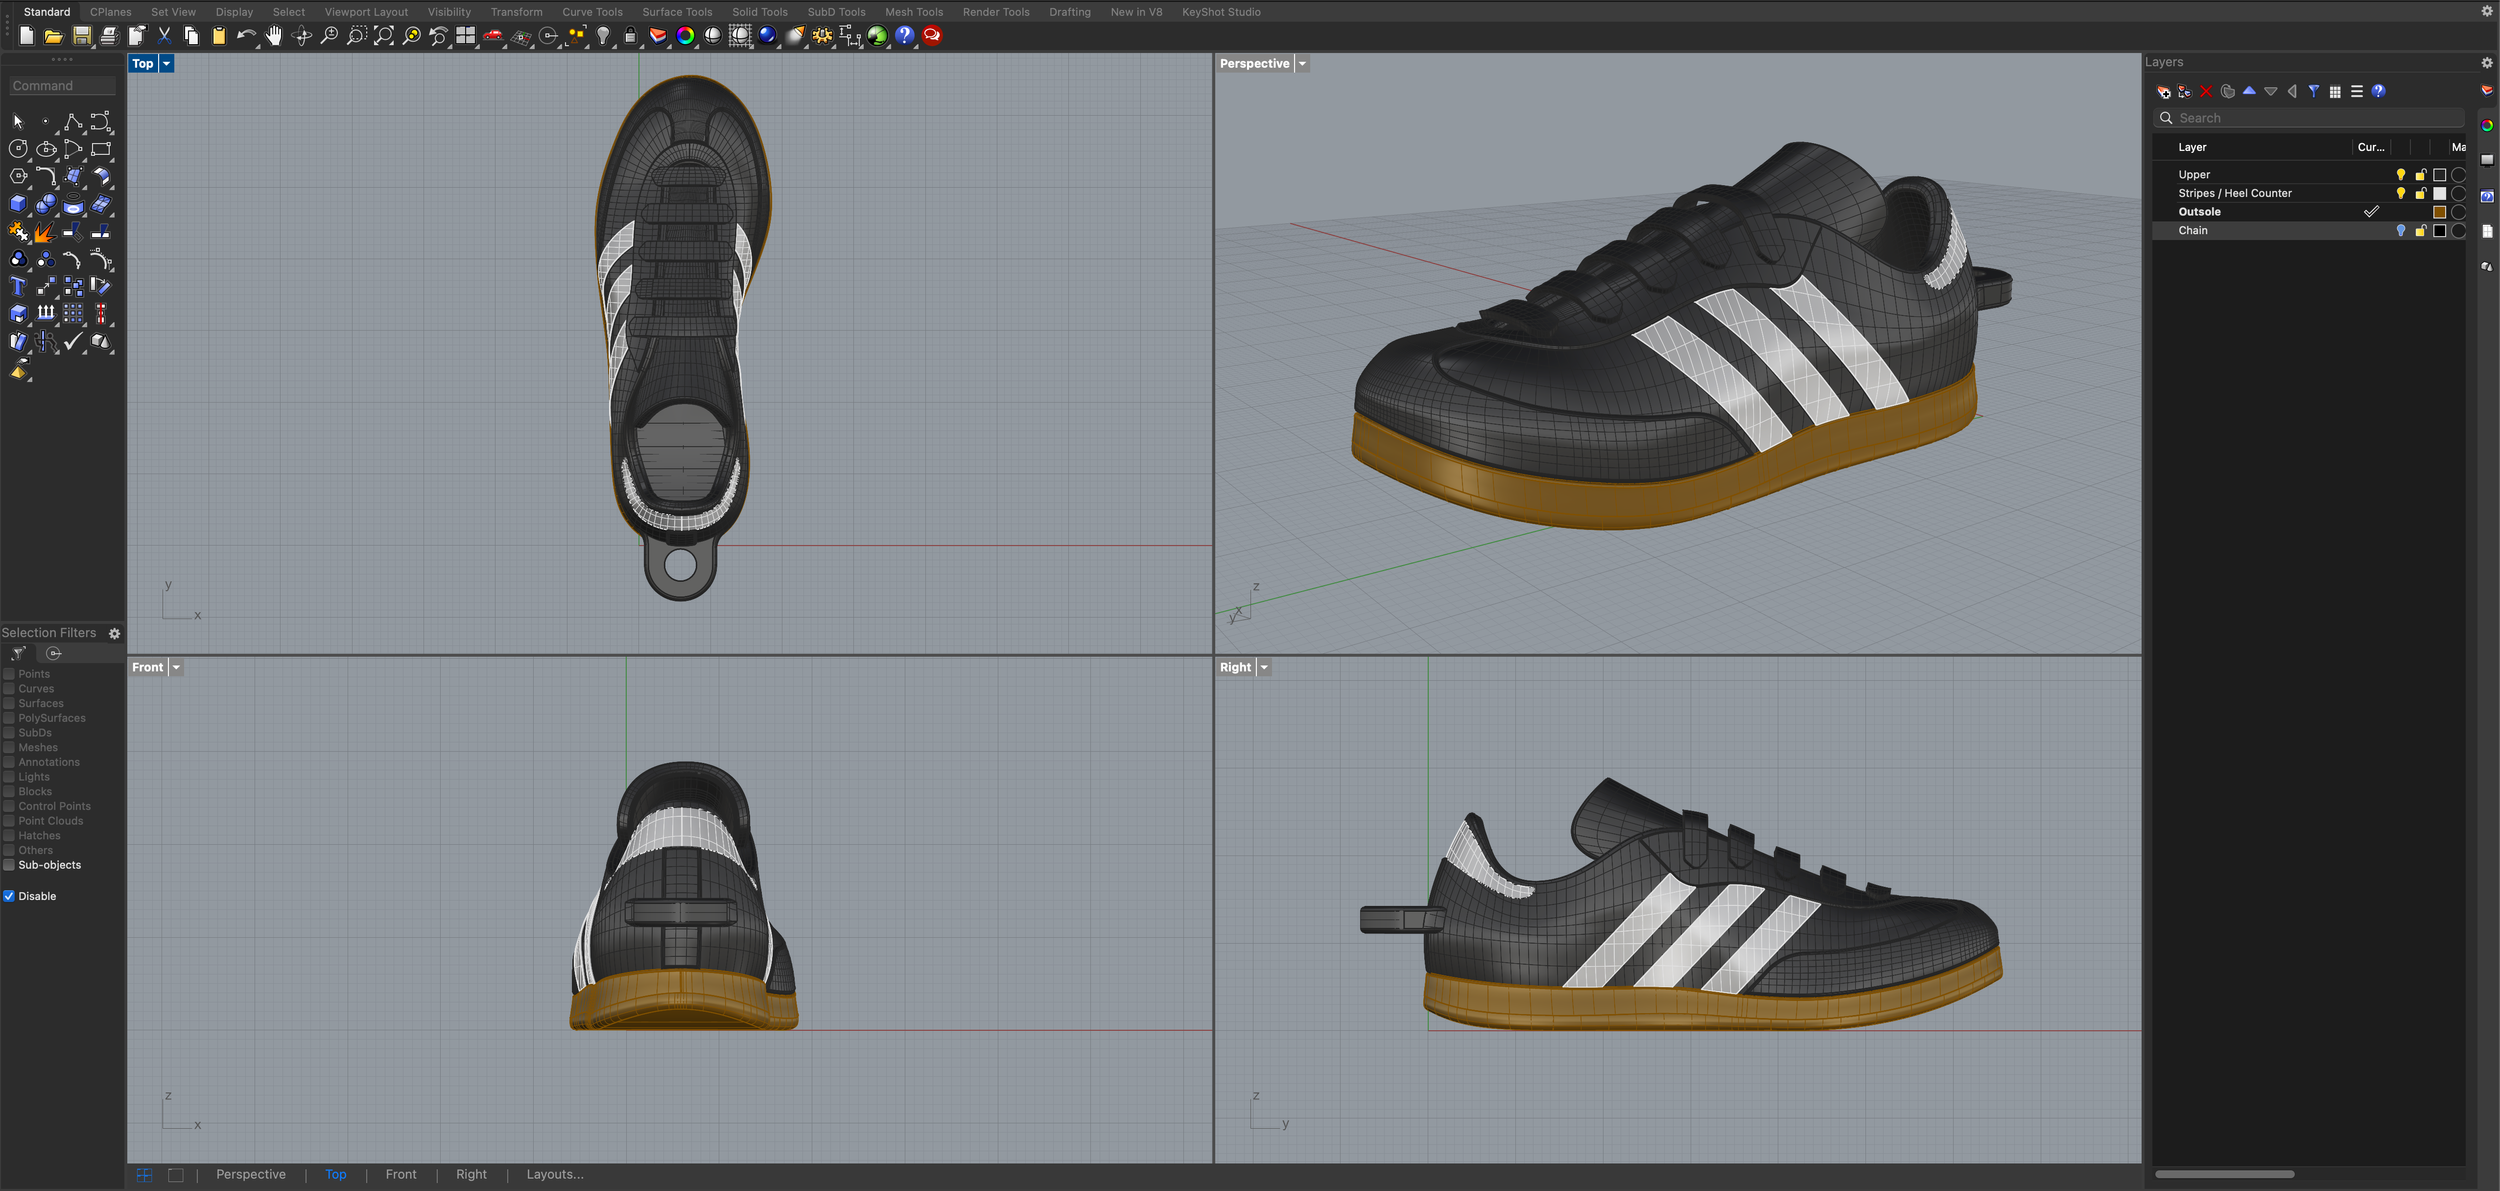The image size is (2500, 1191).
Task: Click the Save floppy disk icon
Action: click(82, 36)
